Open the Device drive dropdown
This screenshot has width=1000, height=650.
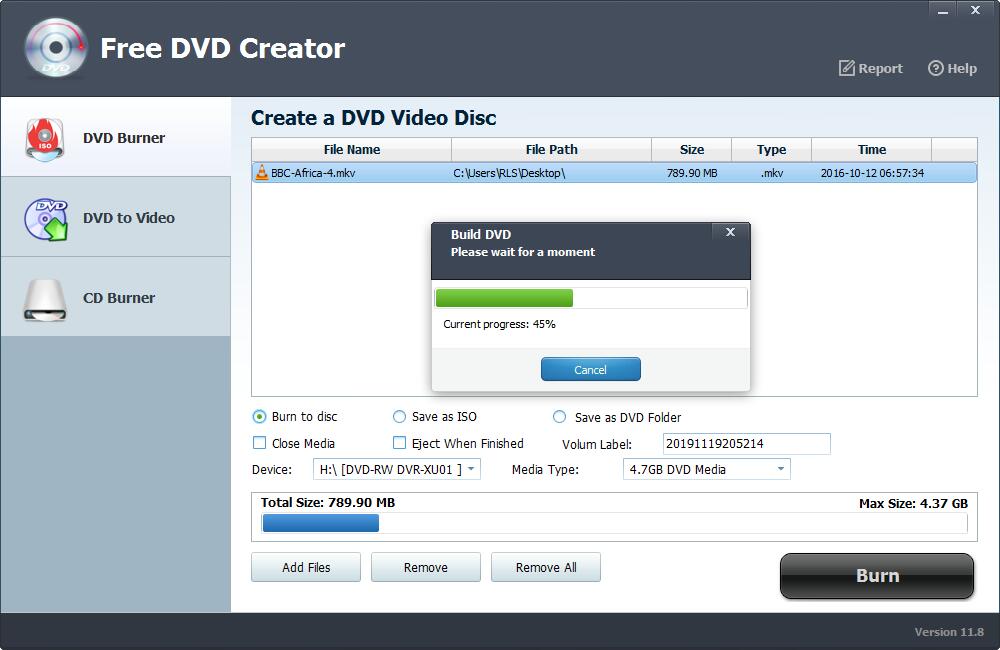[x=397, y=469]
